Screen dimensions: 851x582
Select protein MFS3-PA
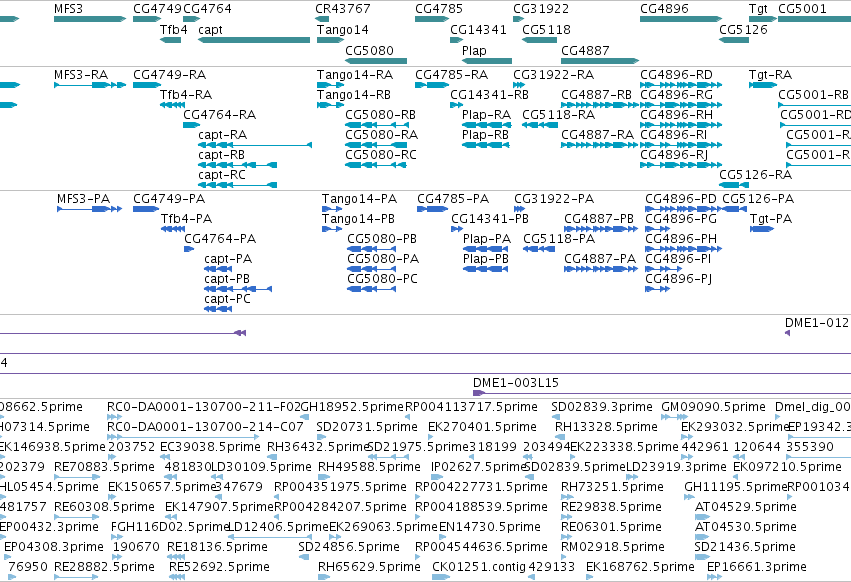pyautogui.click(x=90, y=209)
